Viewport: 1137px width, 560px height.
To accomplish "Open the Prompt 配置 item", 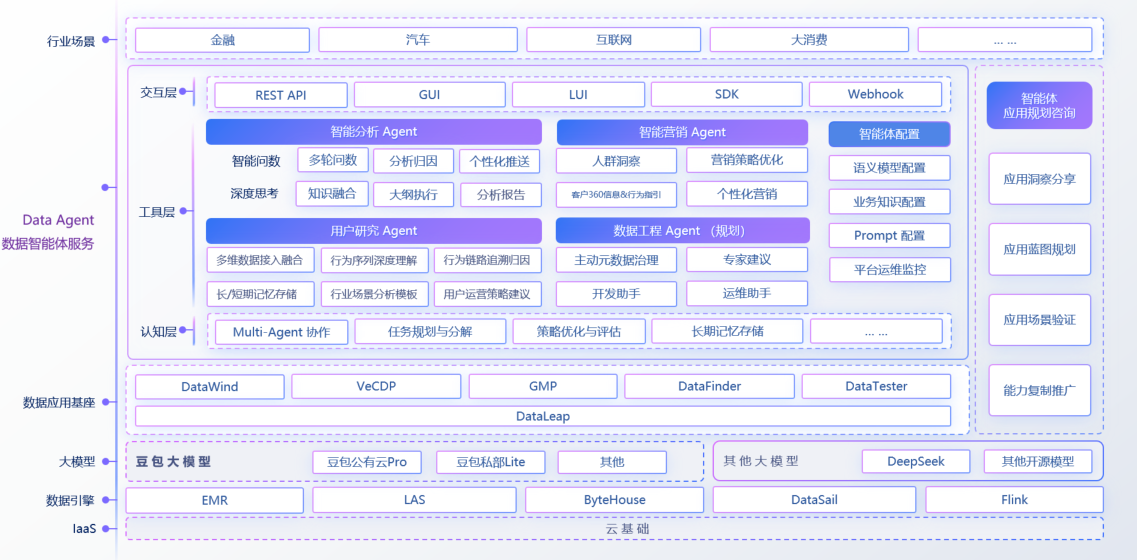I will click(889, 236).
